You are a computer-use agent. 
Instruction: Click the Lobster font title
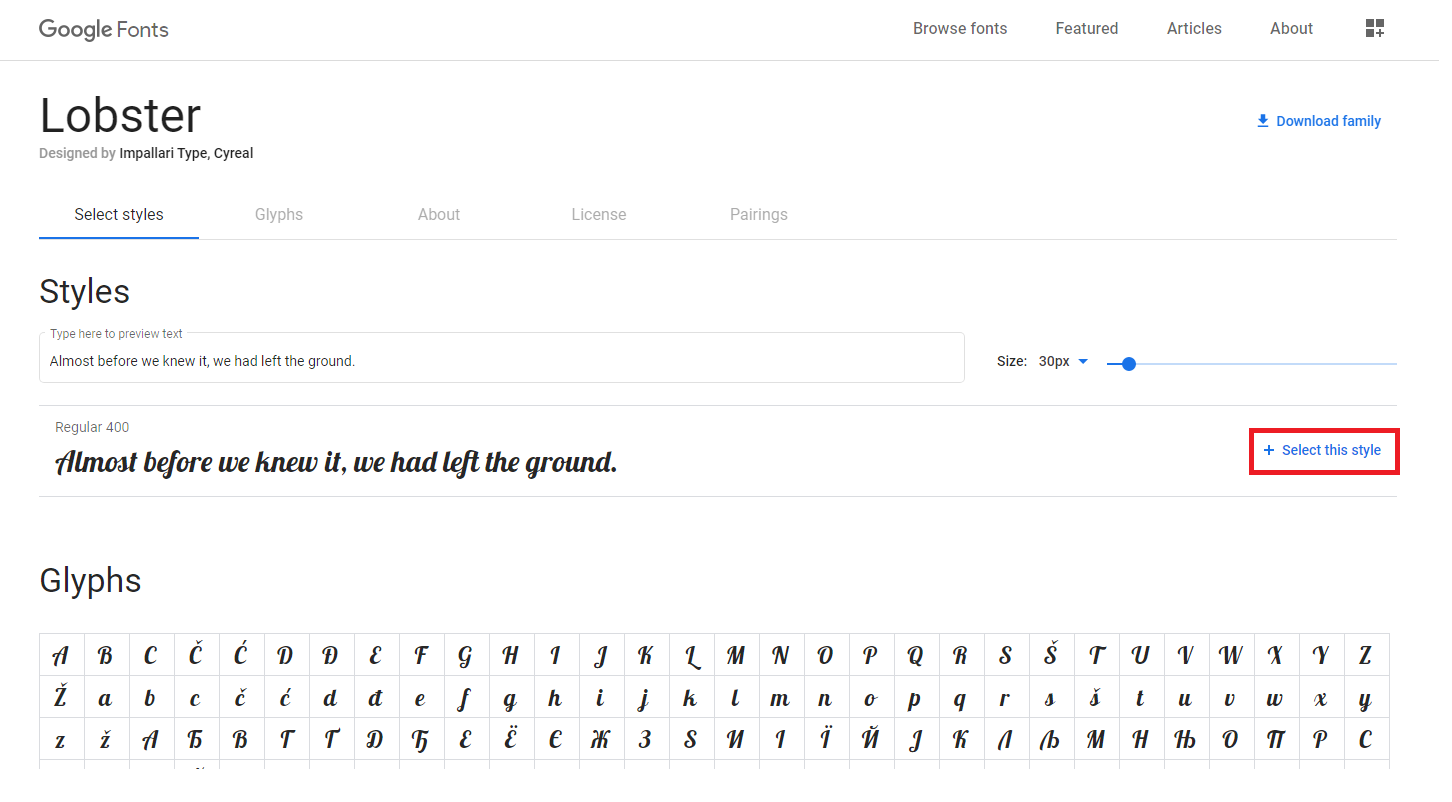120,115
